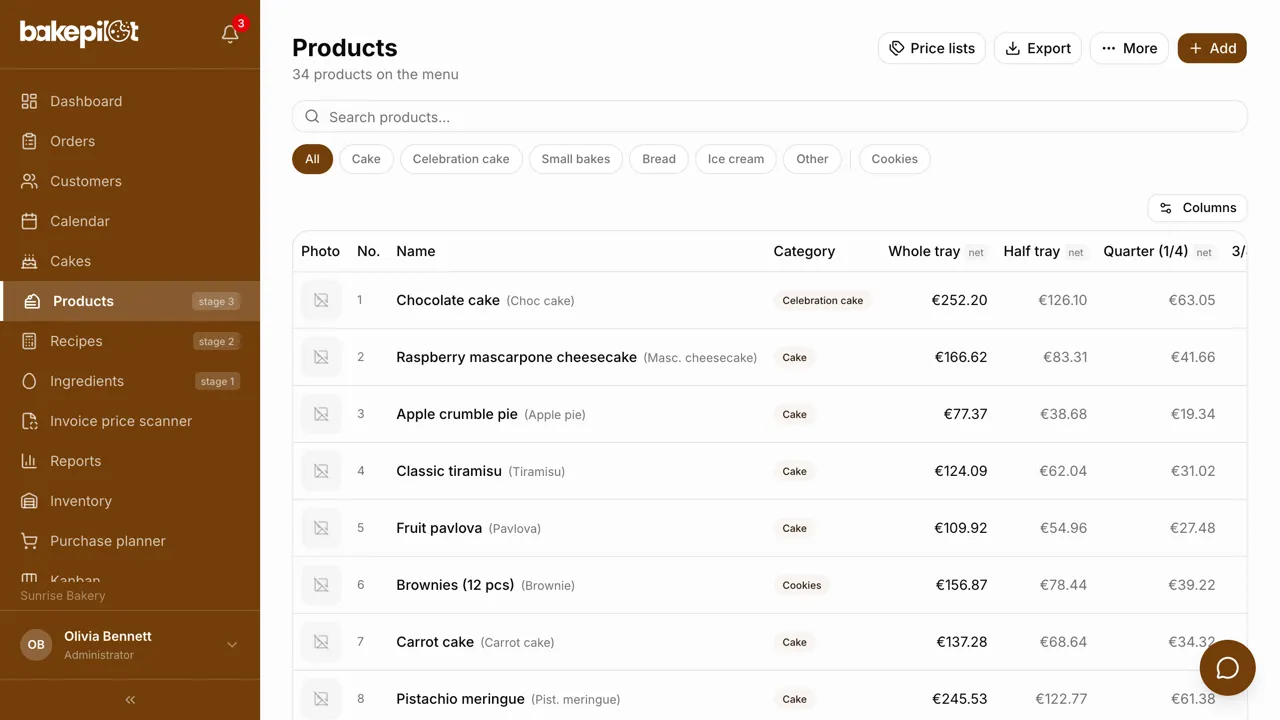Click the bakepilot logo
This screenshot has width=1280, height=720.
coord(80,33)
